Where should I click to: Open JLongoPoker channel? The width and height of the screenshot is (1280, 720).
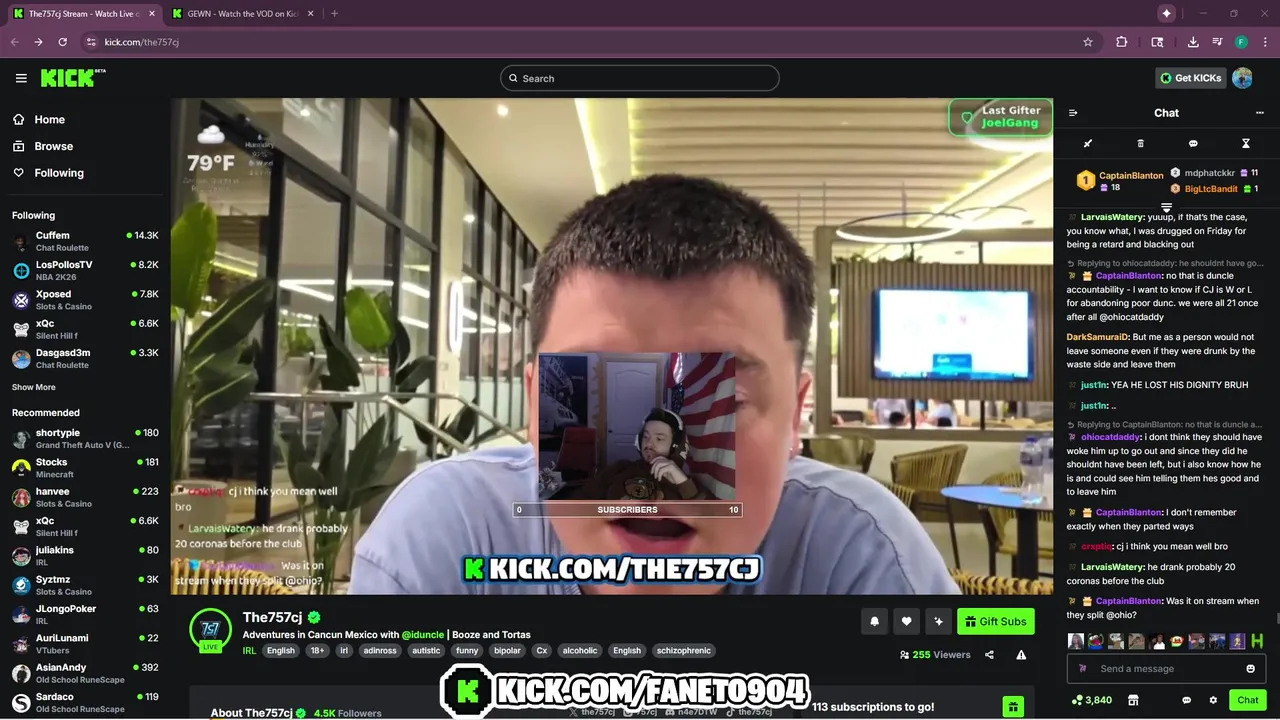pyautogui.click(x=85, y=614)
